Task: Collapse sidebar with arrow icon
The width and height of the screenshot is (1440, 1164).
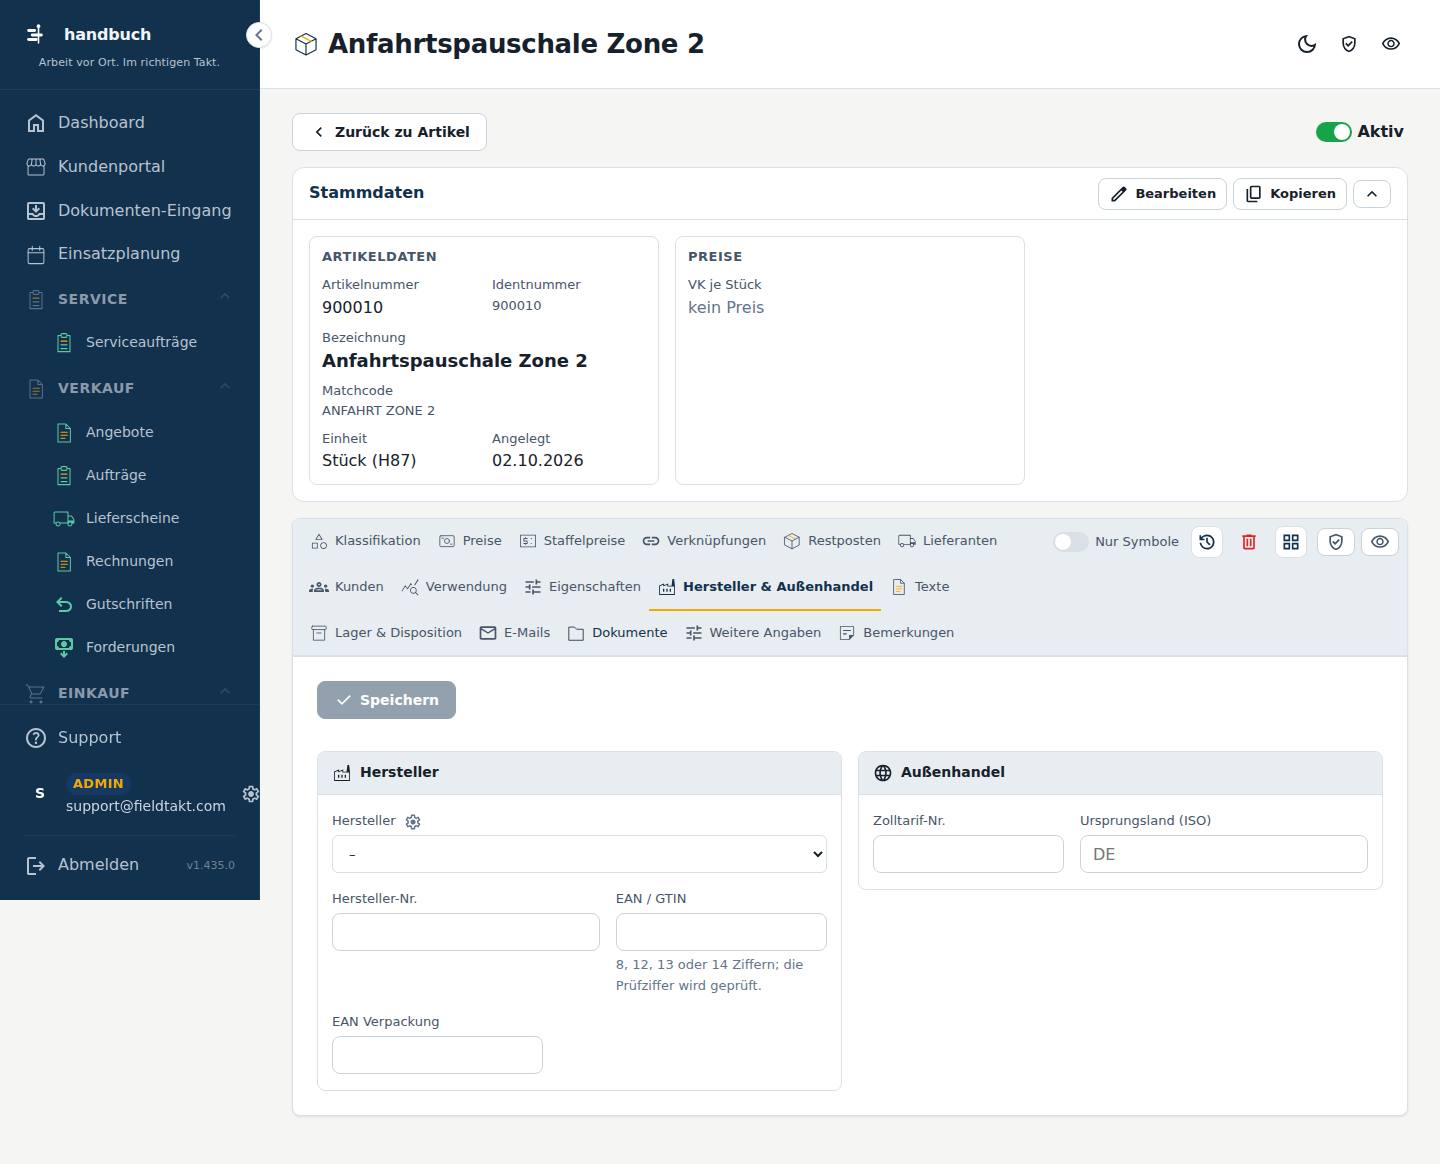Action: [x=259, y=36]
